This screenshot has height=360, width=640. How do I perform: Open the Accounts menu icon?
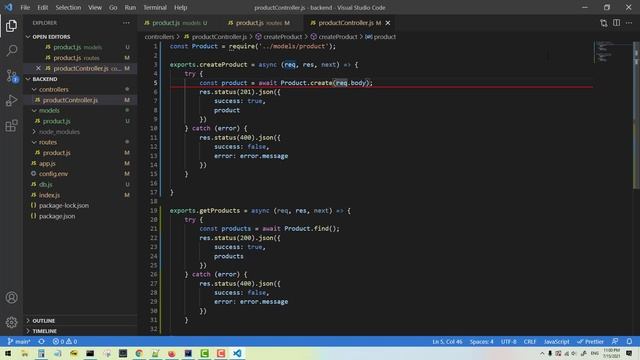[x=11, y=298]
